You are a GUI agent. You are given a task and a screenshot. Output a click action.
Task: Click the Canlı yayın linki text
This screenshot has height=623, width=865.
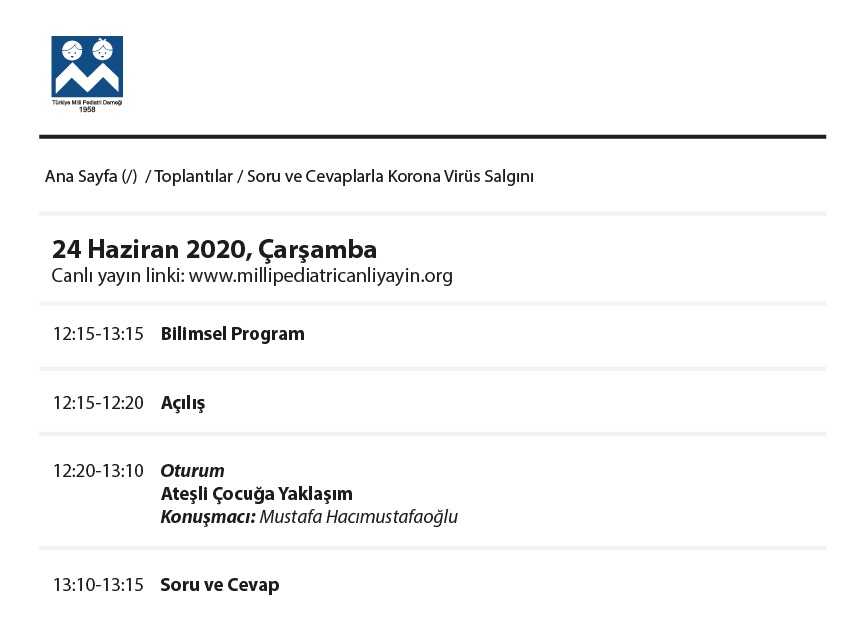[116, 275]
